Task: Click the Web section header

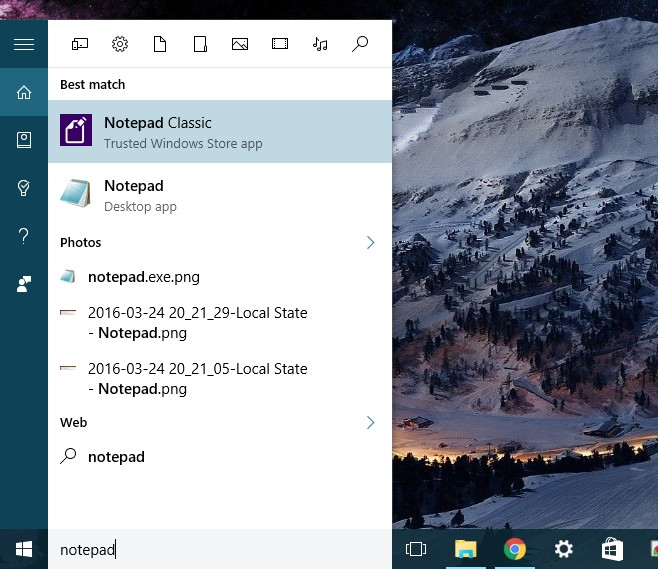Action: click(73, 423)
